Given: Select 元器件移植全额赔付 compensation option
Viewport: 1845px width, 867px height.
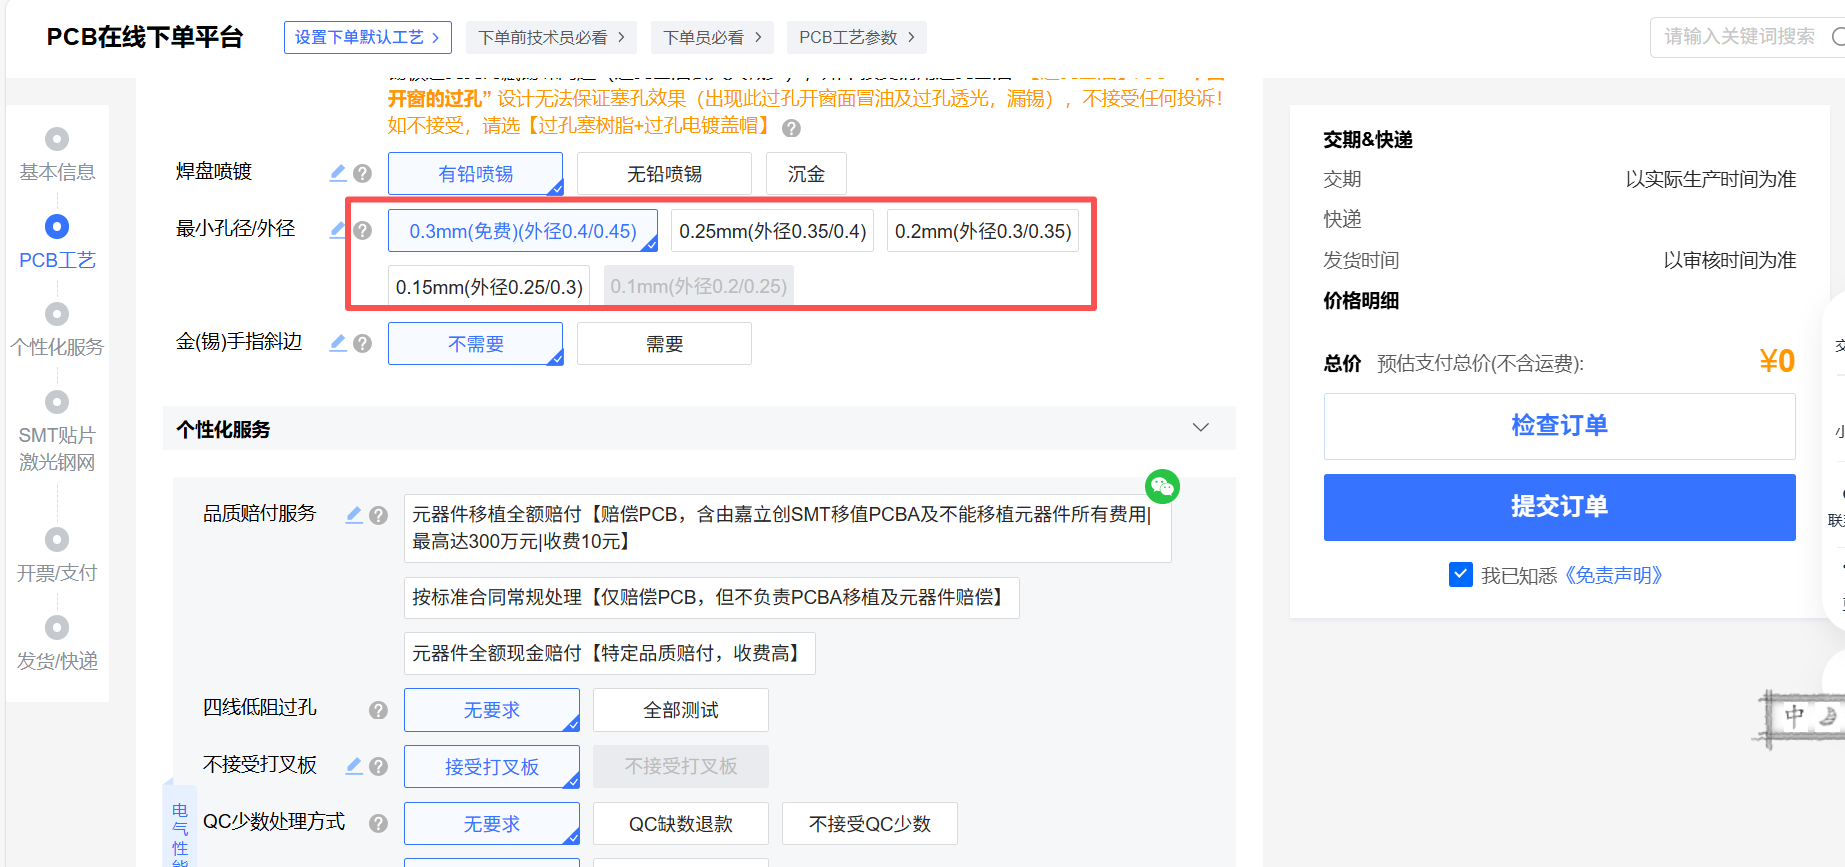Looking at the screenshot, I should tap(787, 528).
